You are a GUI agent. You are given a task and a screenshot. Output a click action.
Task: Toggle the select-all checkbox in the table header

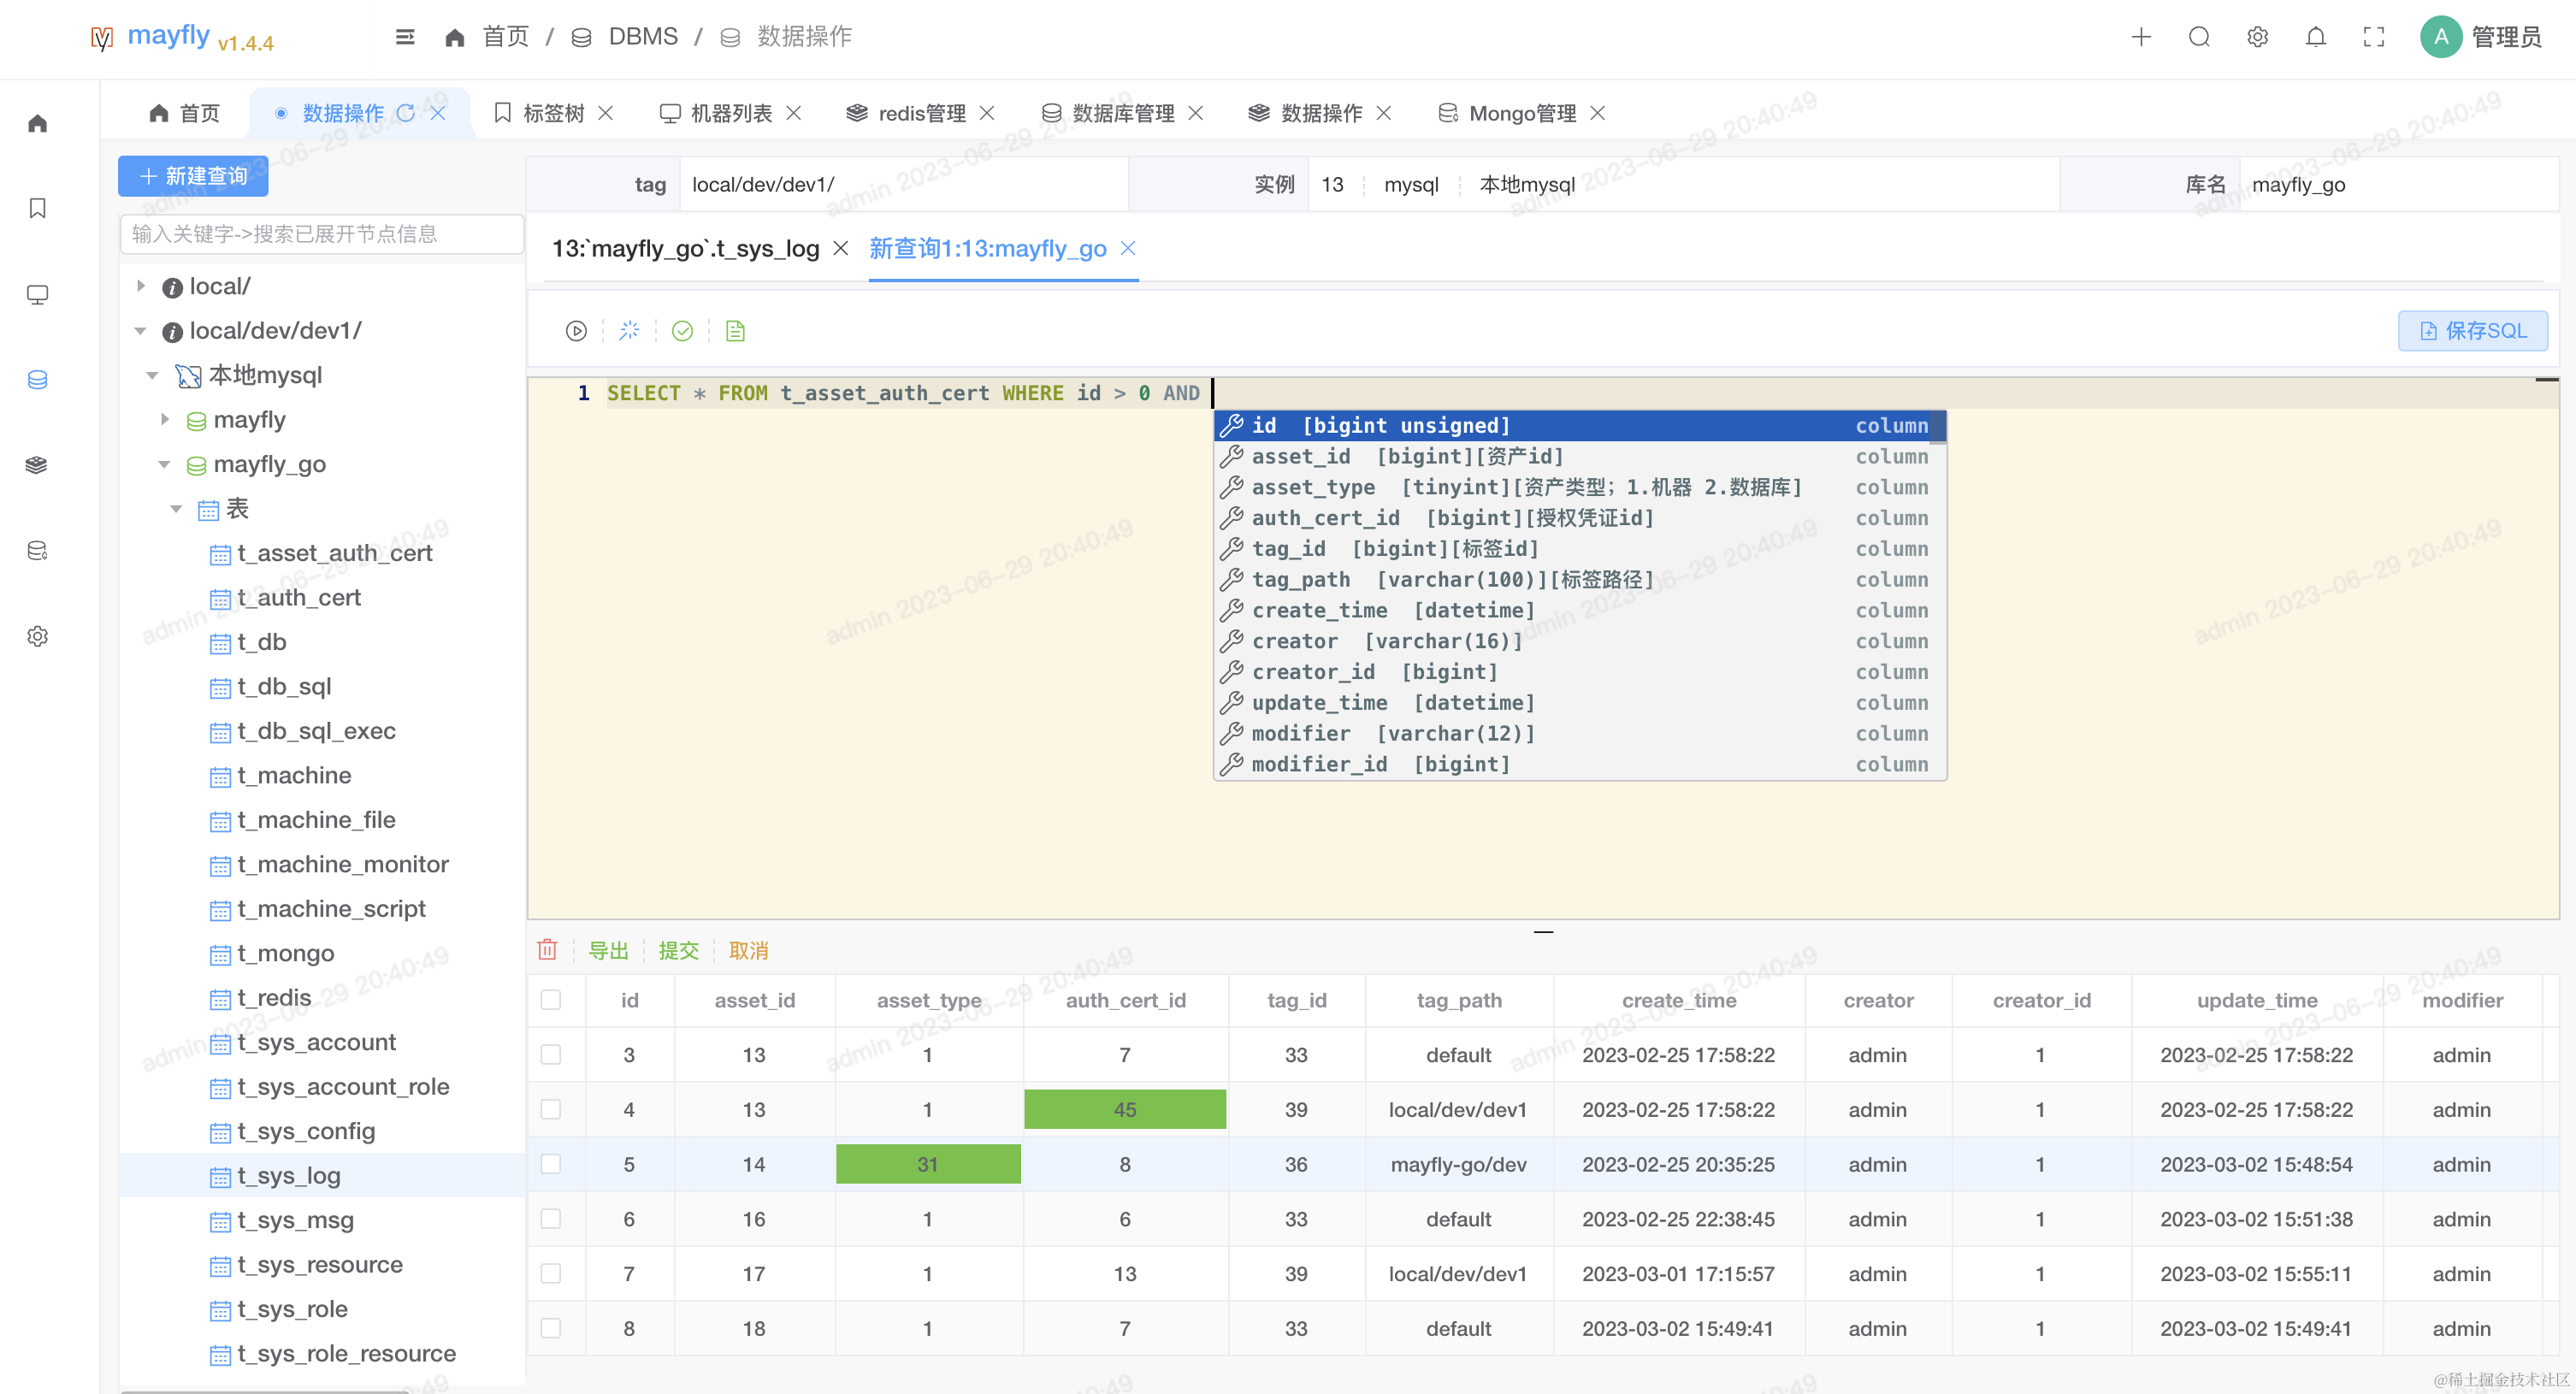point(551,1000)
